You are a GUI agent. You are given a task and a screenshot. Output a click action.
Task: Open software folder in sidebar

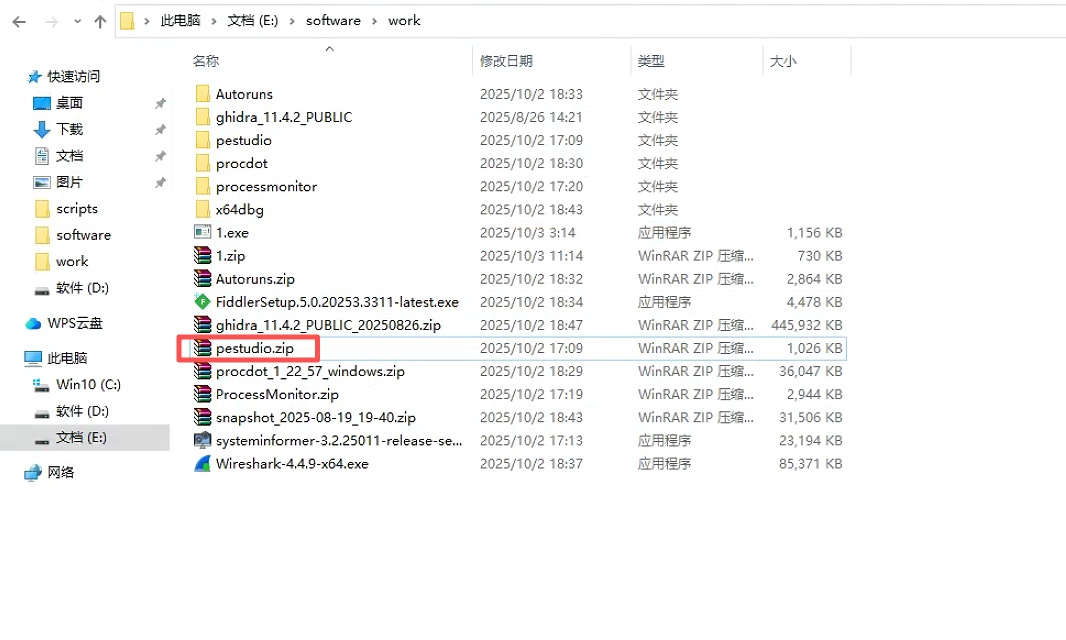[x=83, y=235]
